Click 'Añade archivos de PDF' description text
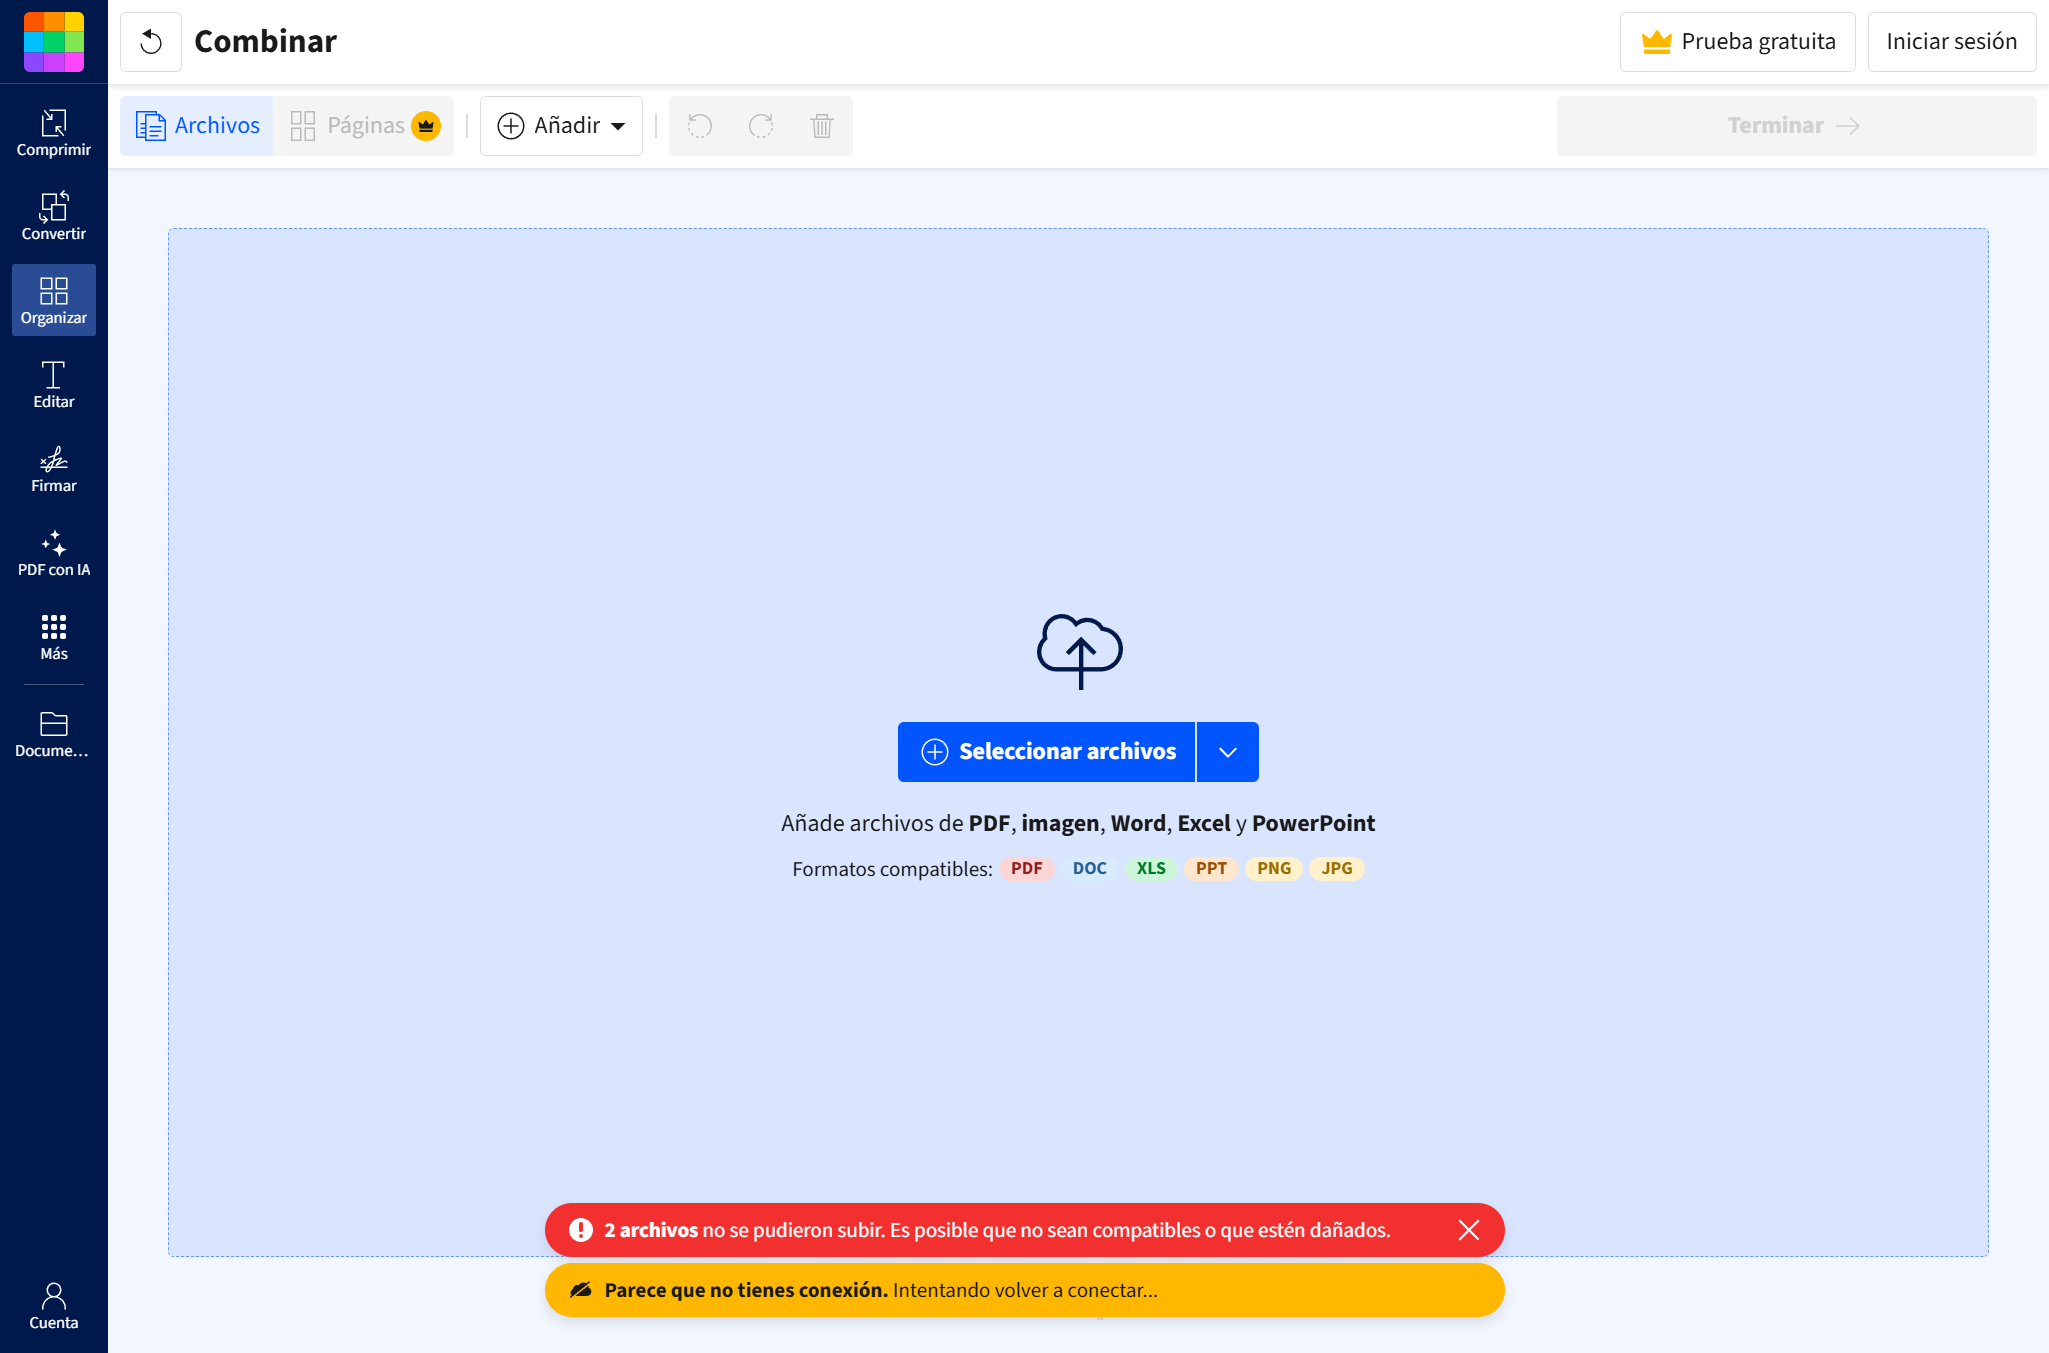 pyautogui.click(x=1078, y=824)
